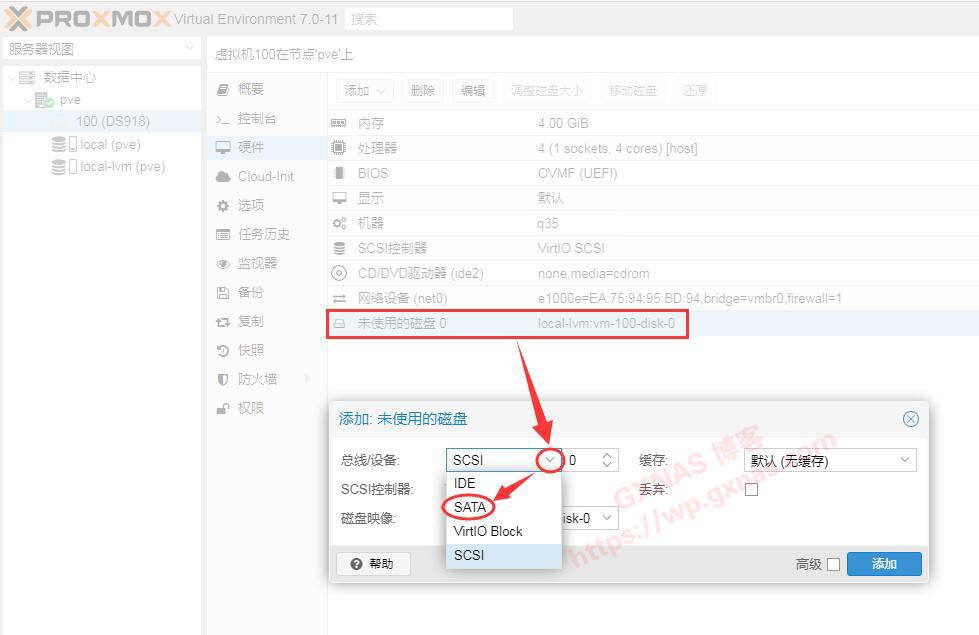979x635 pixels.
Task: Click the 帮助 help button
Action: [x=373, y=563]
